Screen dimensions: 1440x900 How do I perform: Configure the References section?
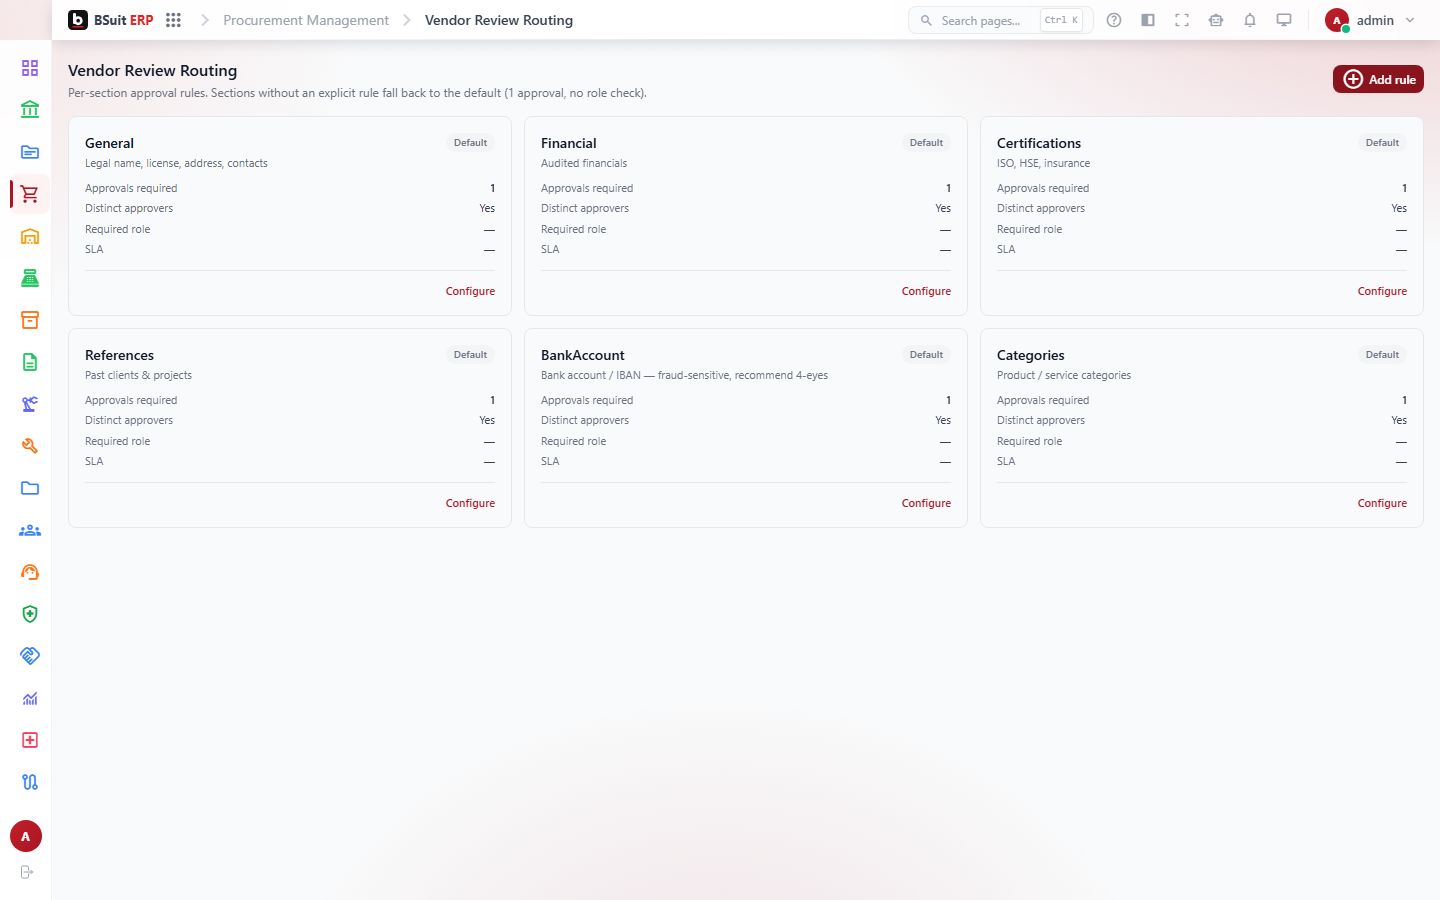pos(470,503)
